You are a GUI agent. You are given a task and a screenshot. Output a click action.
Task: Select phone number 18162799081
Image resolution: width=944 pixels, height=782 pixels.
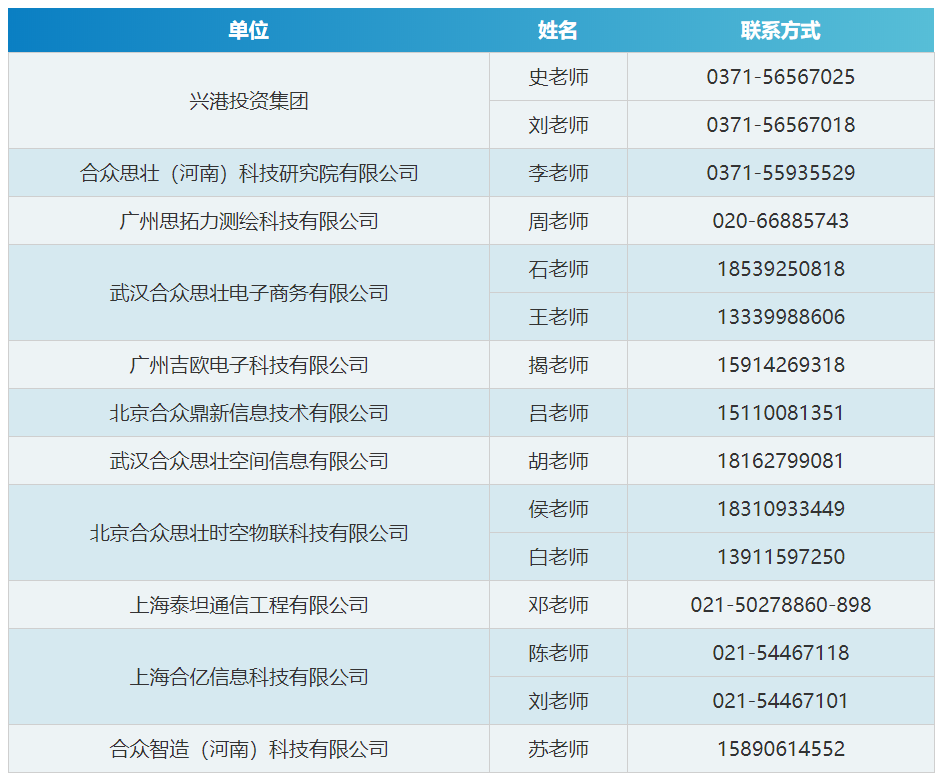coord(781,461)
